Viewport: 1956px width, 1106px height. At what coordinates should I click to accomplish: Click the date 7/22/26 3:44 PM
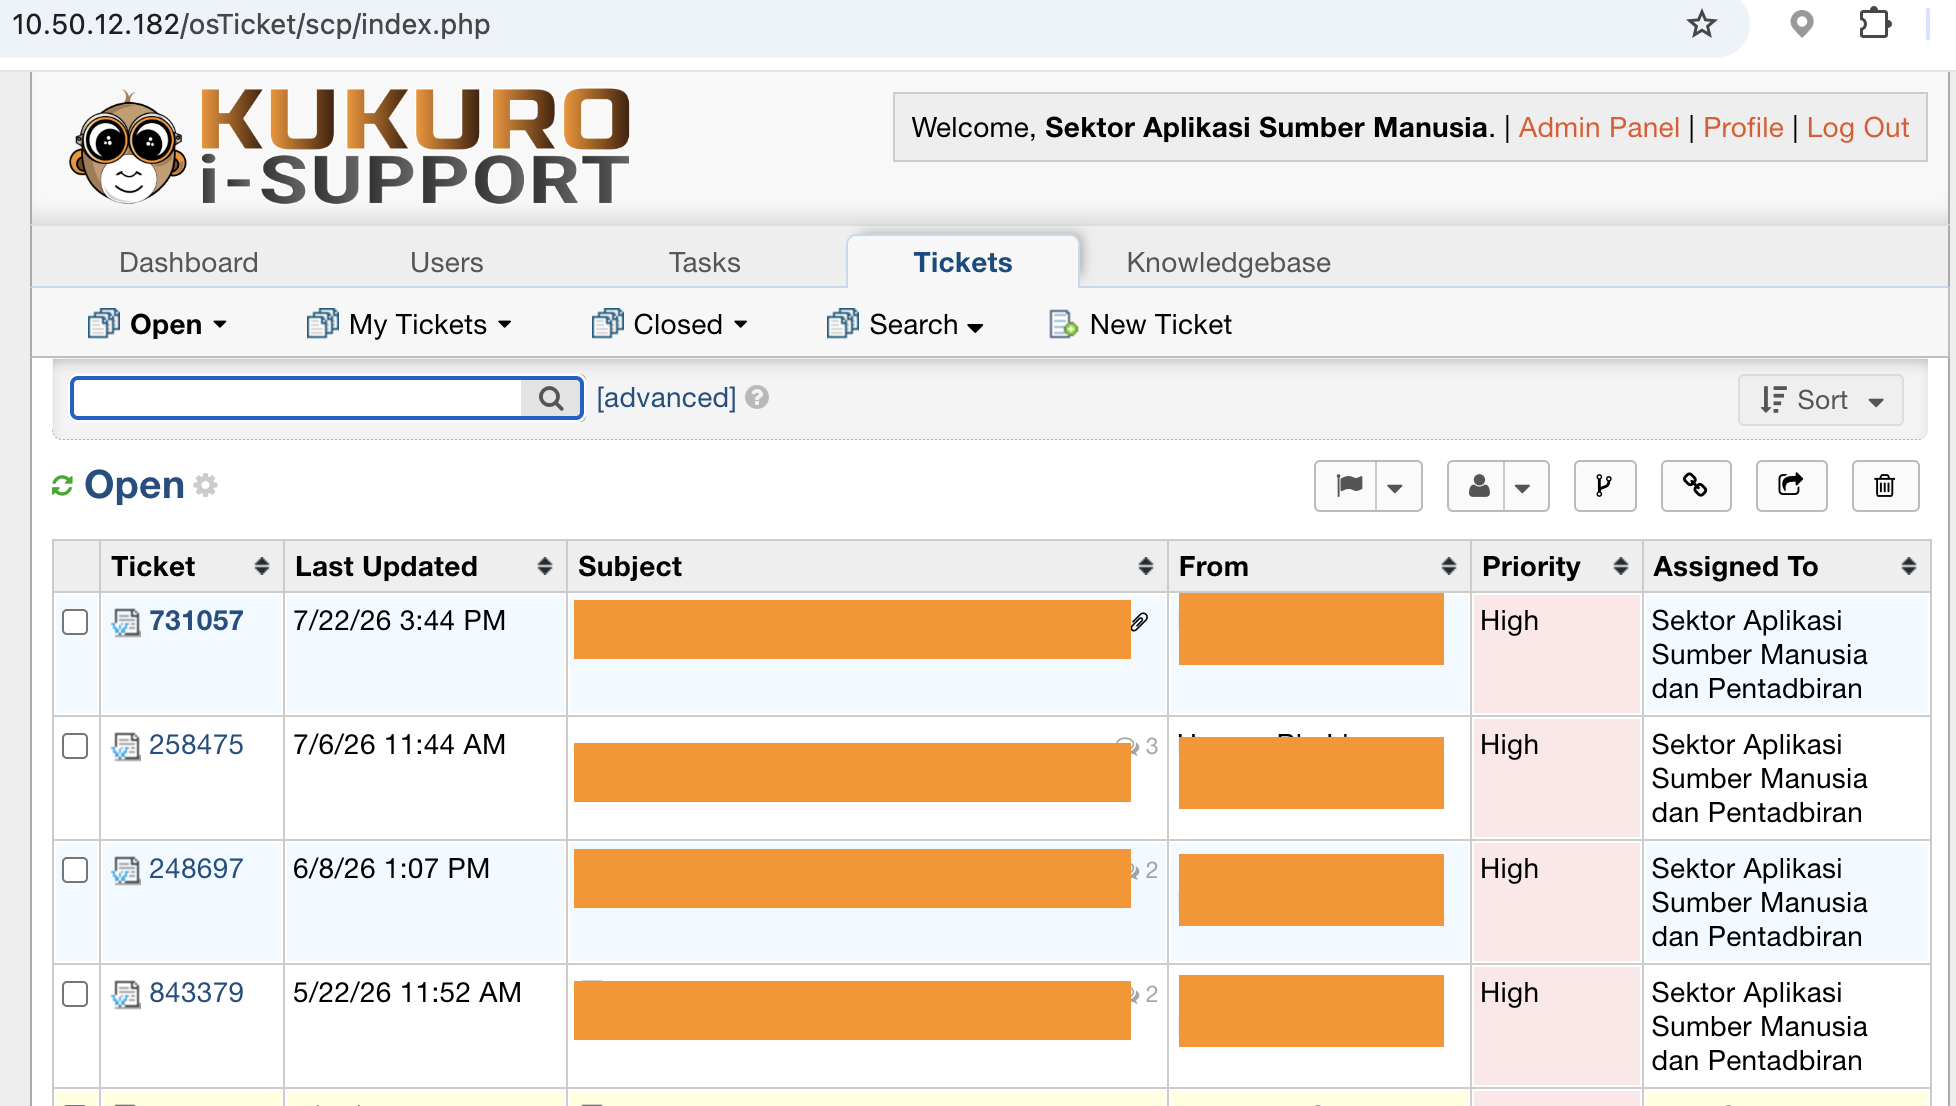point(399,621)
